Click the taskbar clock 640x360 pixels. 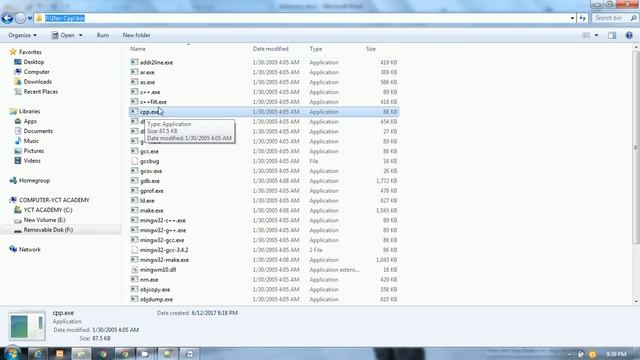point(616,354)
